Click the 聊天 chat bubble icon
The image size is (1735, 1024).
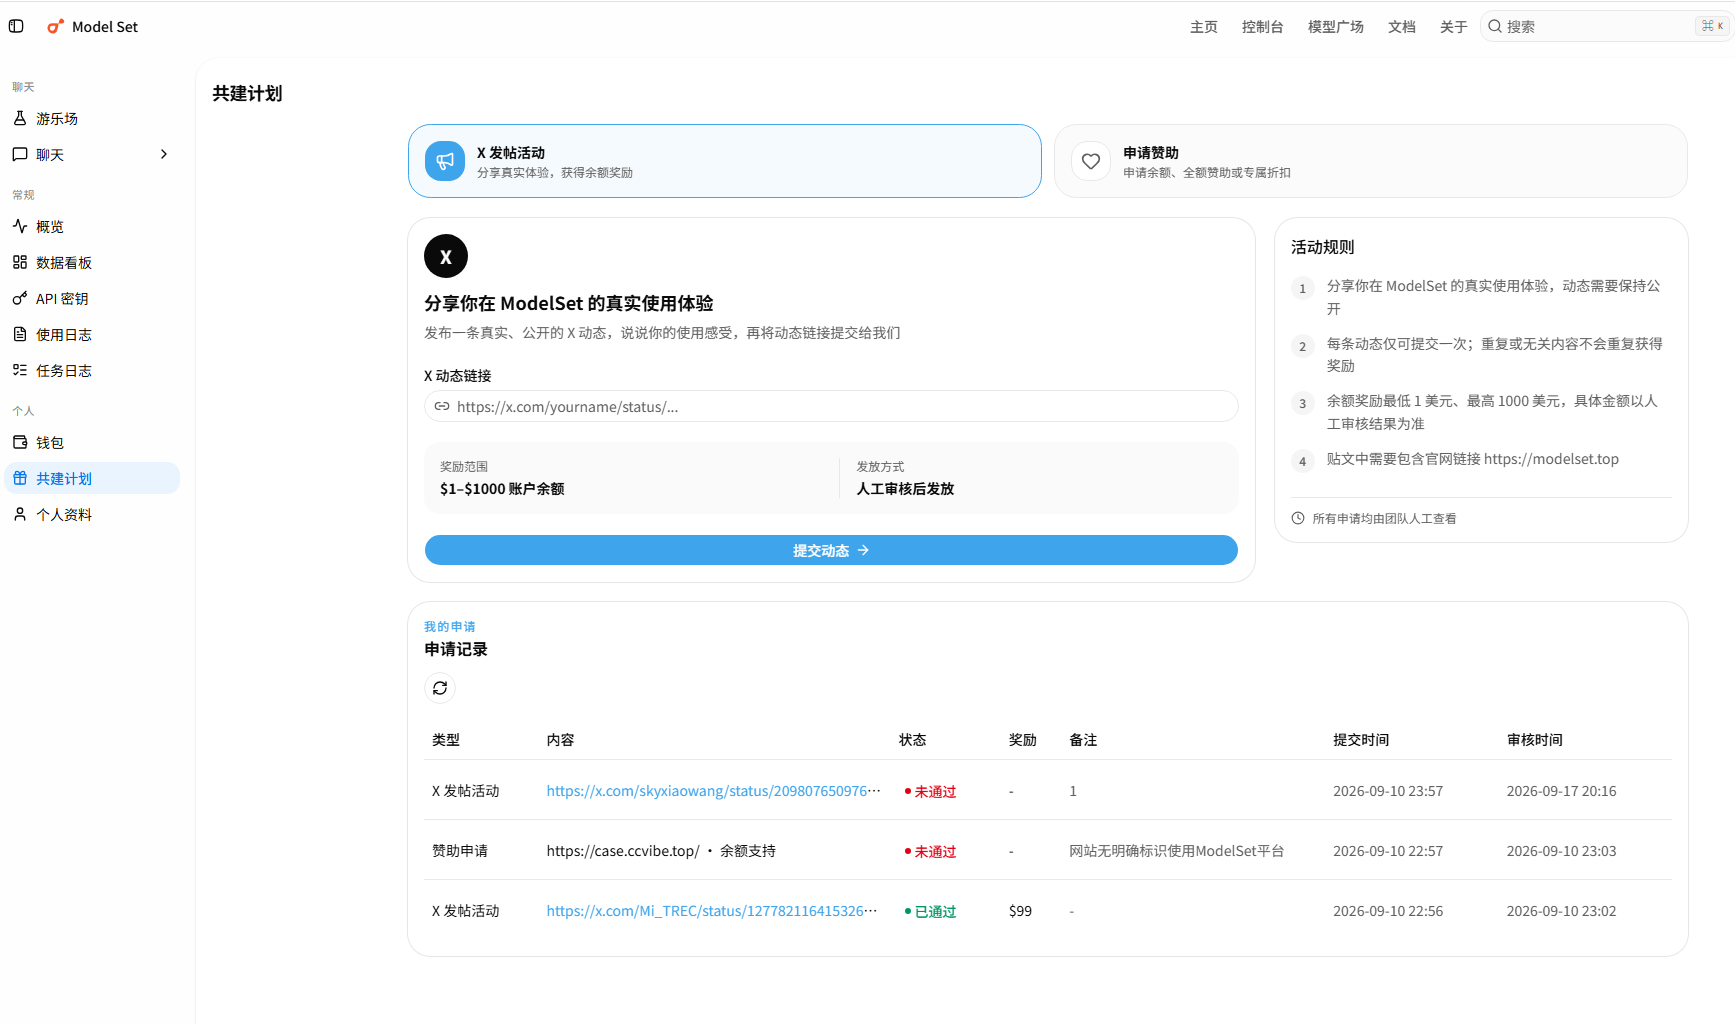(20, 154)
